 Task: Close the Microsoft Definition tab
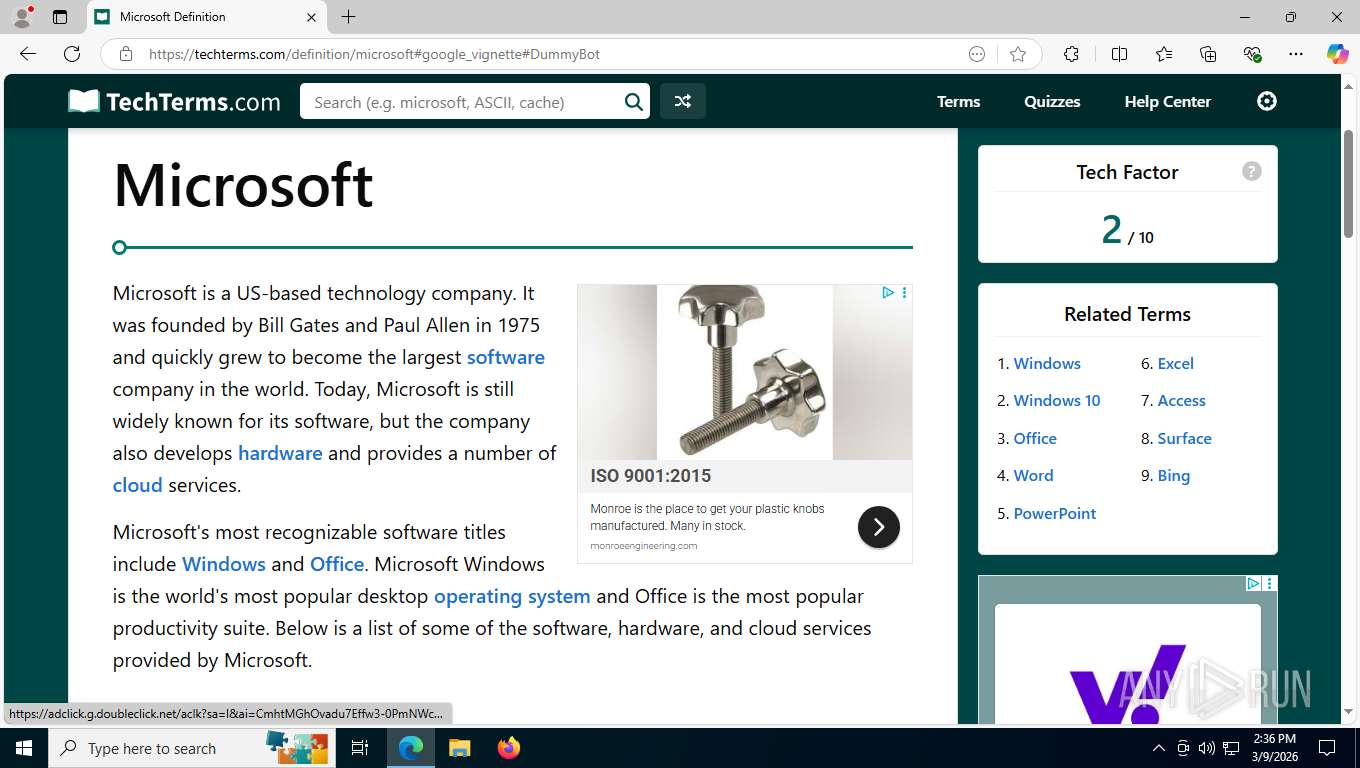[x=311, y=17]
